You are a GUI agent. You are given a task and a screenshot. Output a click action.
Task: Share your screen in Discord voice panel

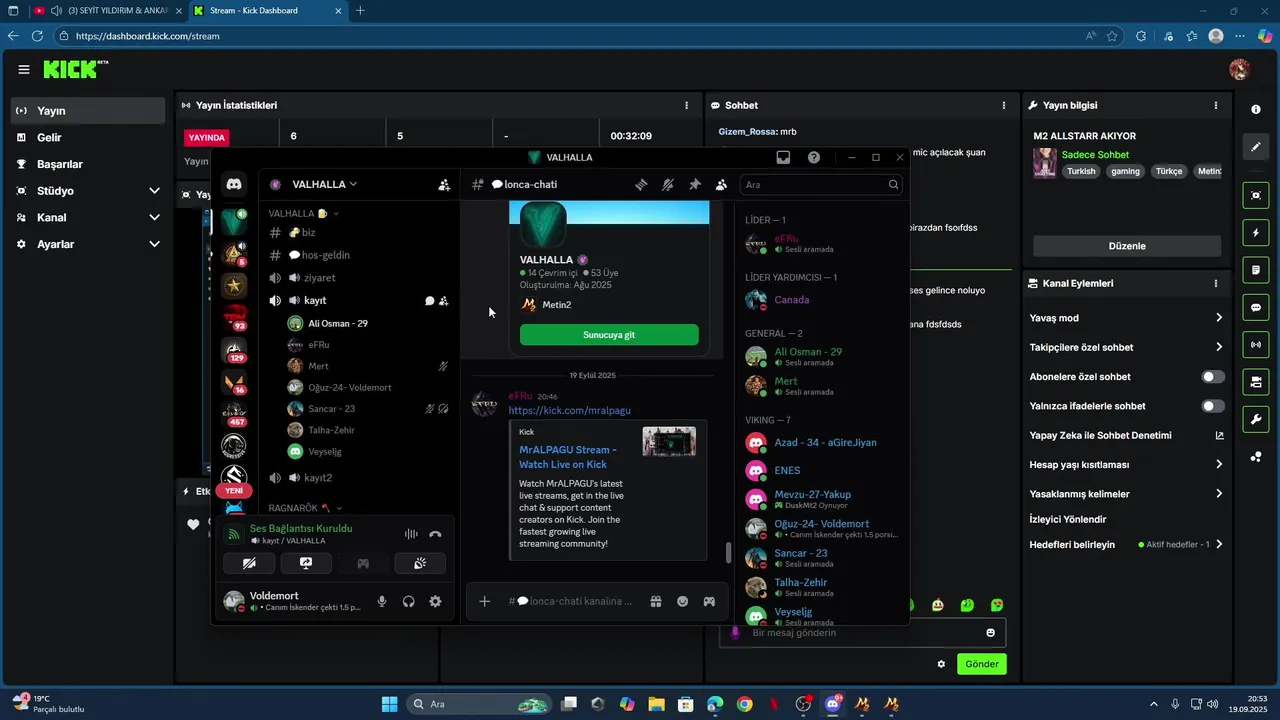(x=306, y=563)
